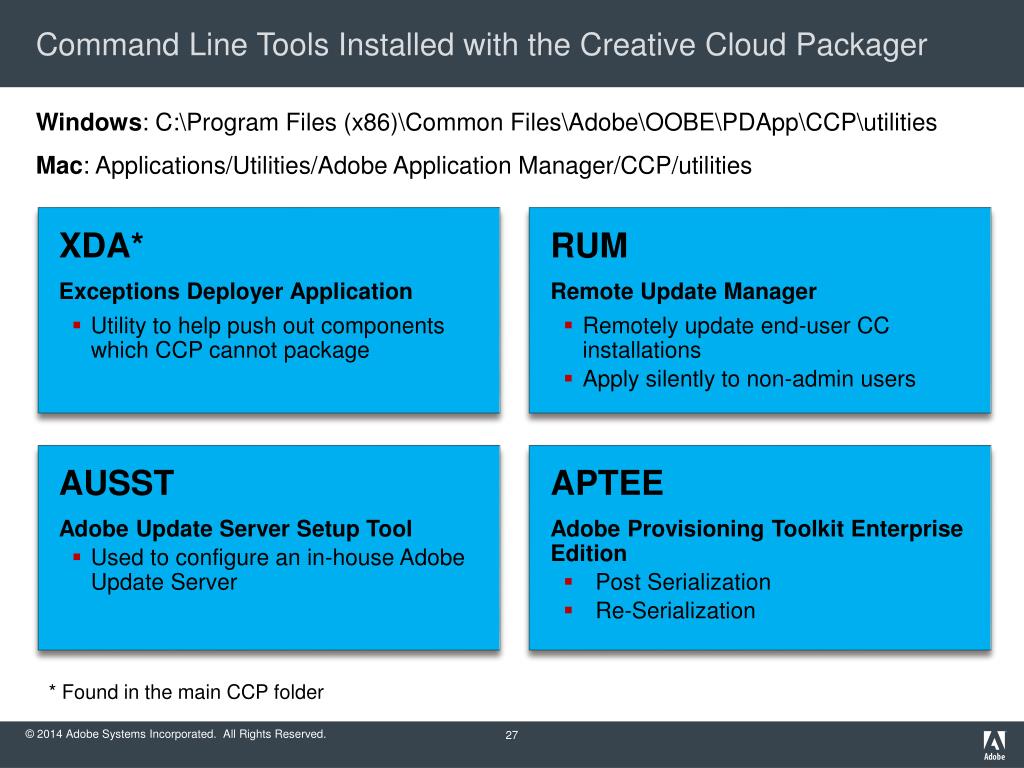
Task: Click the slide title 'Command Line Tools Installed with the Creative Cloud Packager'
Action: [x=481, y=45]
